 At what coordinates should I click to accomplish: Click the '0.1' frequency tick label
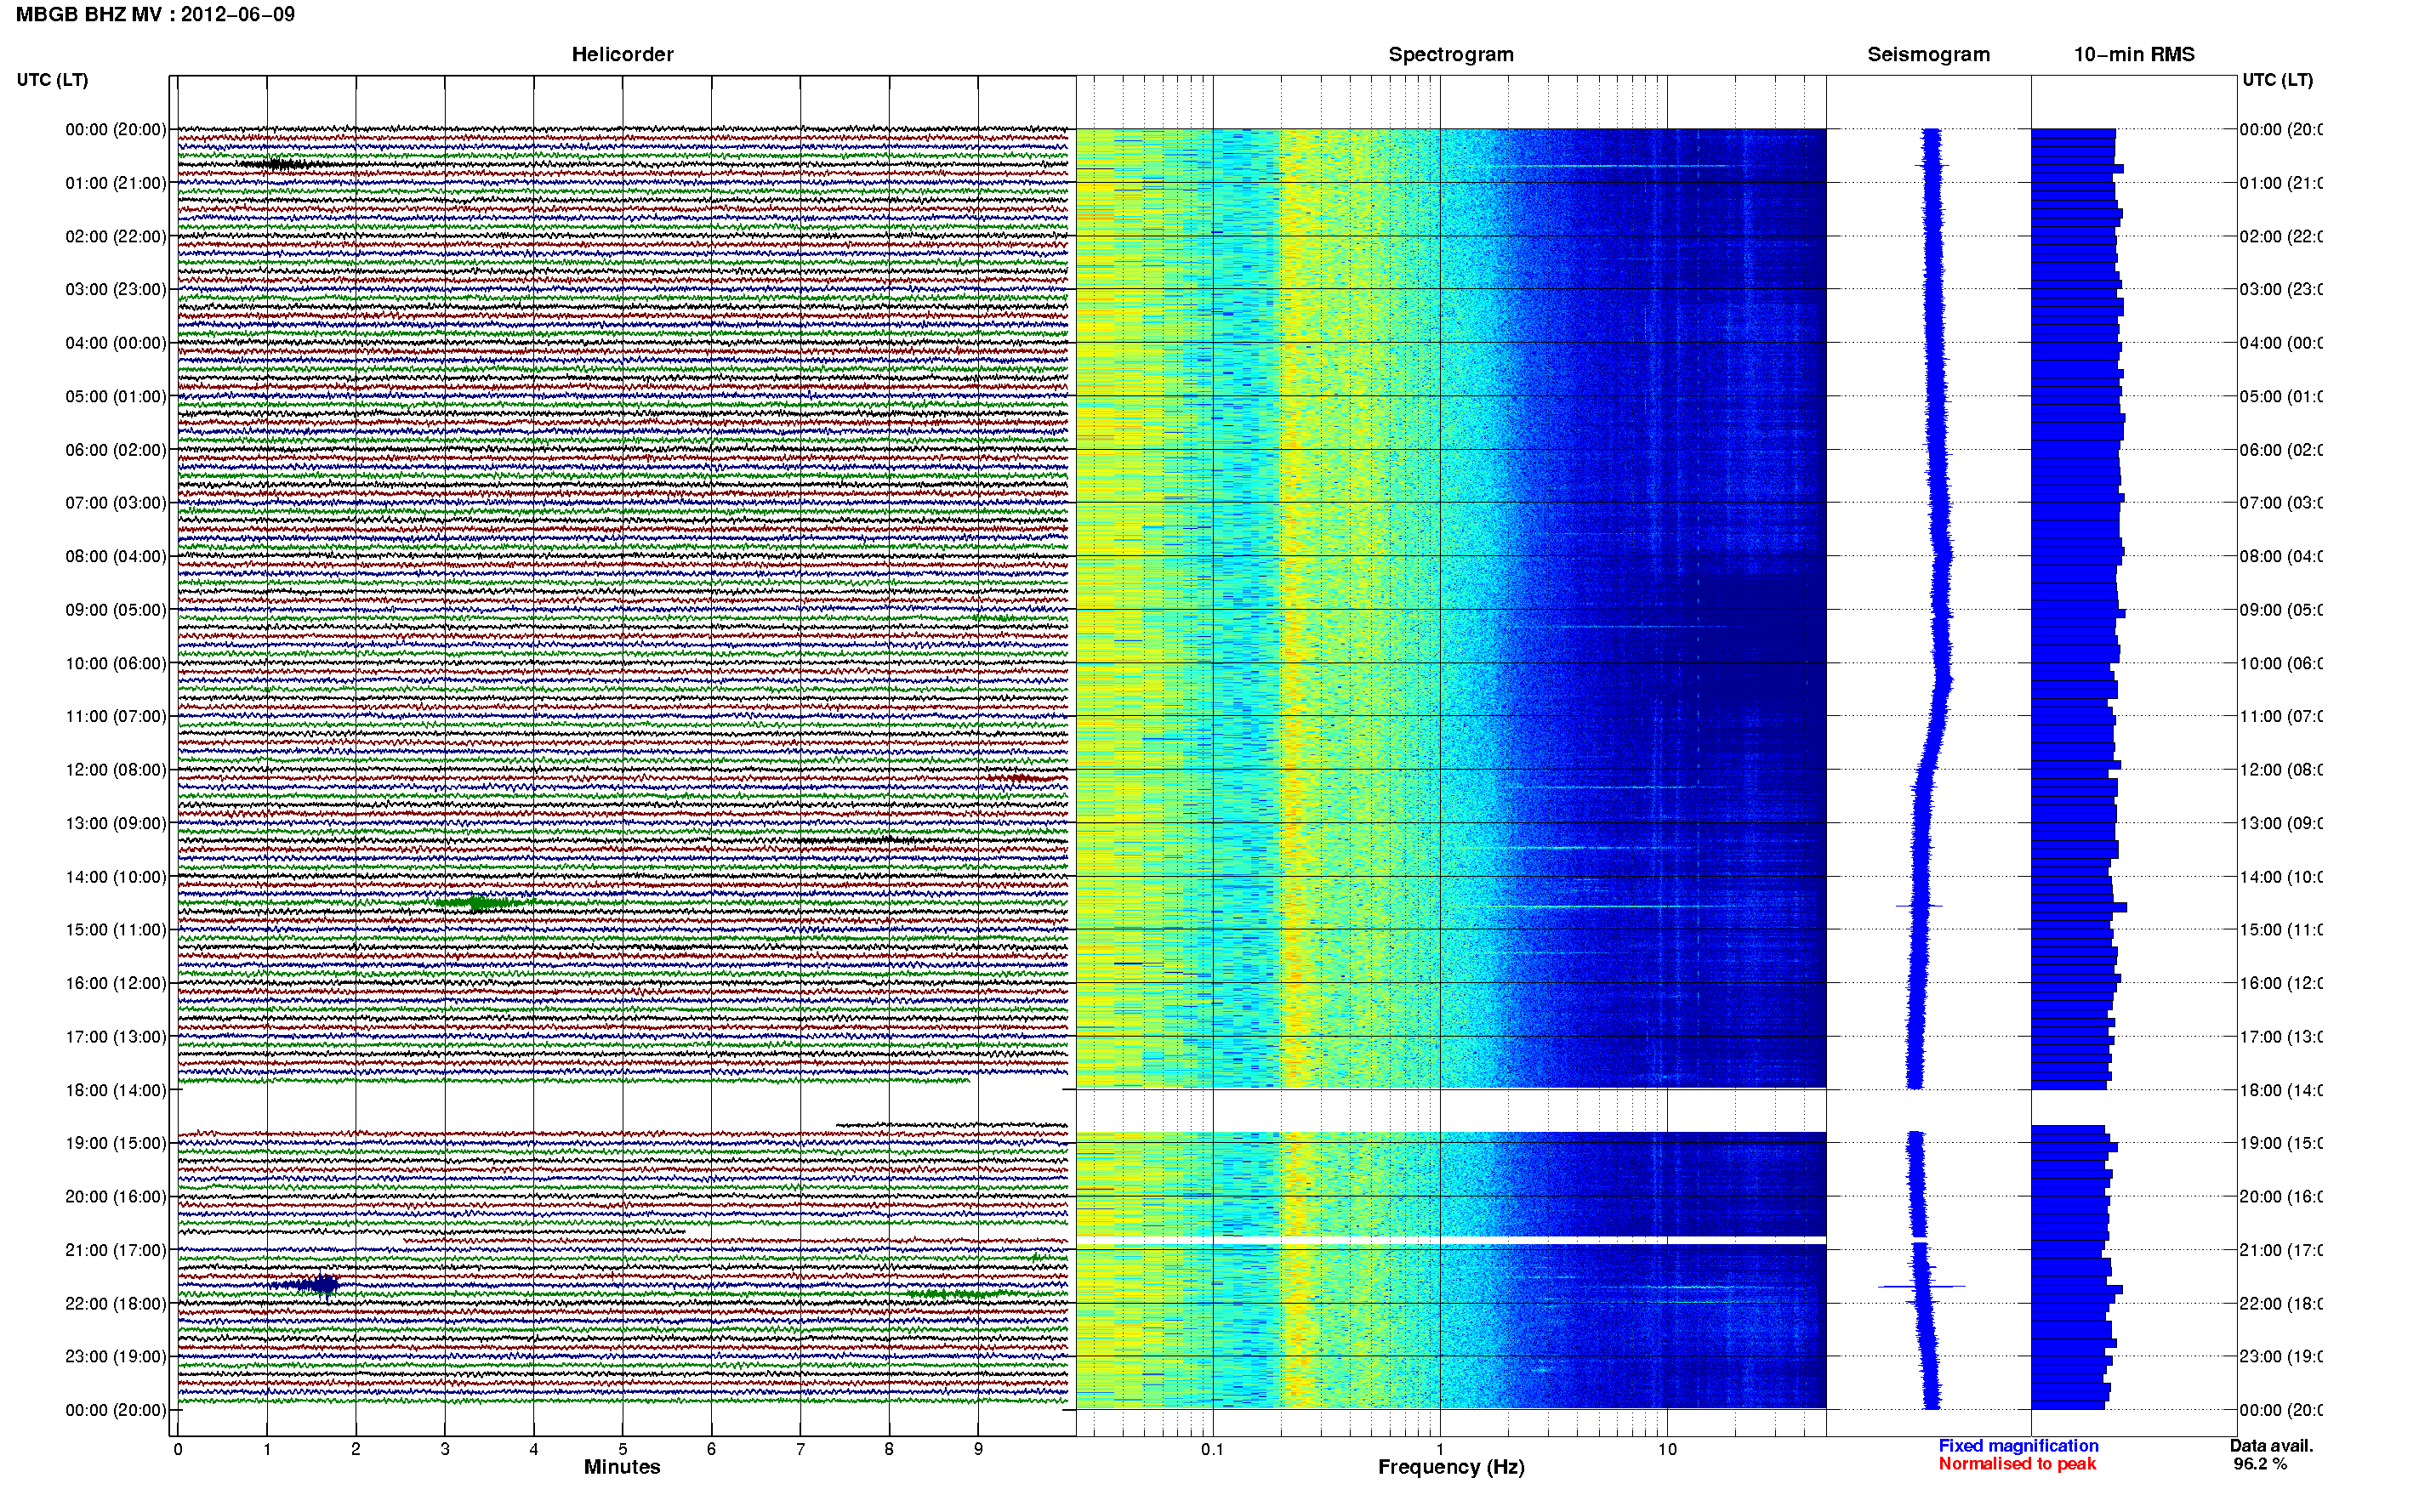coord(1212,1449)
